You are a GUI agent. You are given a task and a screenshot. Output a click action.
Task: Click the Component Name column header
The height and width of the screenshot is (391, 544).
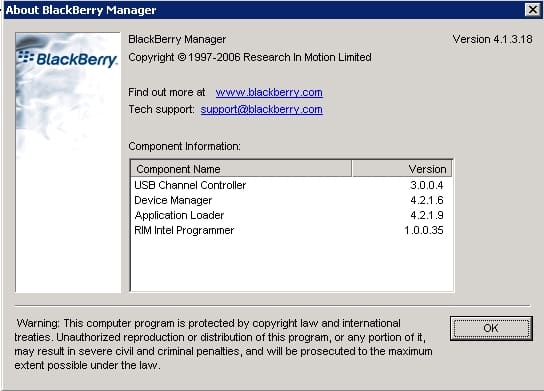pyautogui.click(x=241, y=169)
